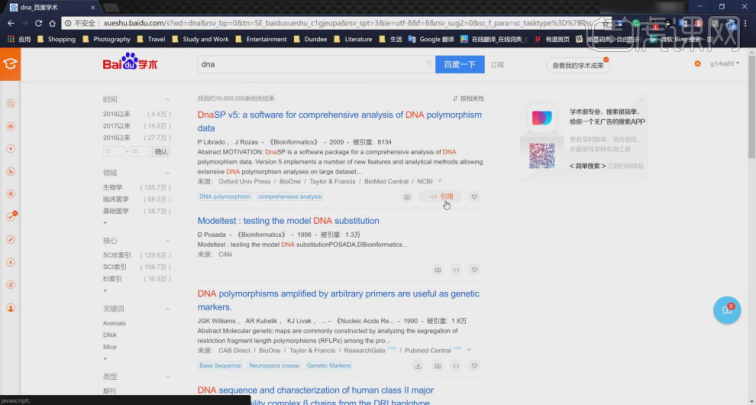Show more 领域 options with plus
The height and width of the screenshot is (405, 756).
105,223
